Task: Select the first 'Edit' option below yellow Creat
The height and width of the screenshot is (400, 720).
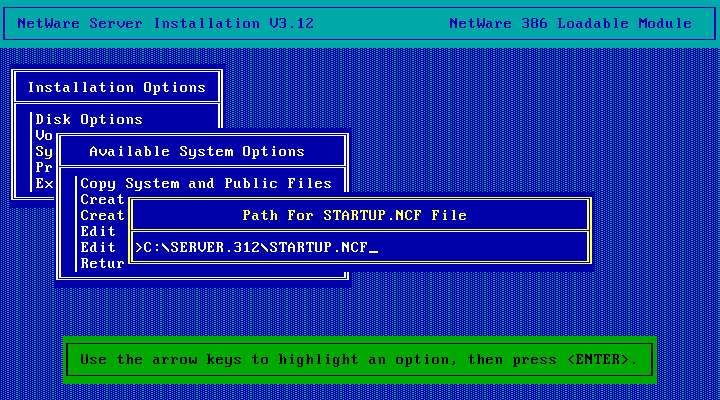Action: coord(98,231)
